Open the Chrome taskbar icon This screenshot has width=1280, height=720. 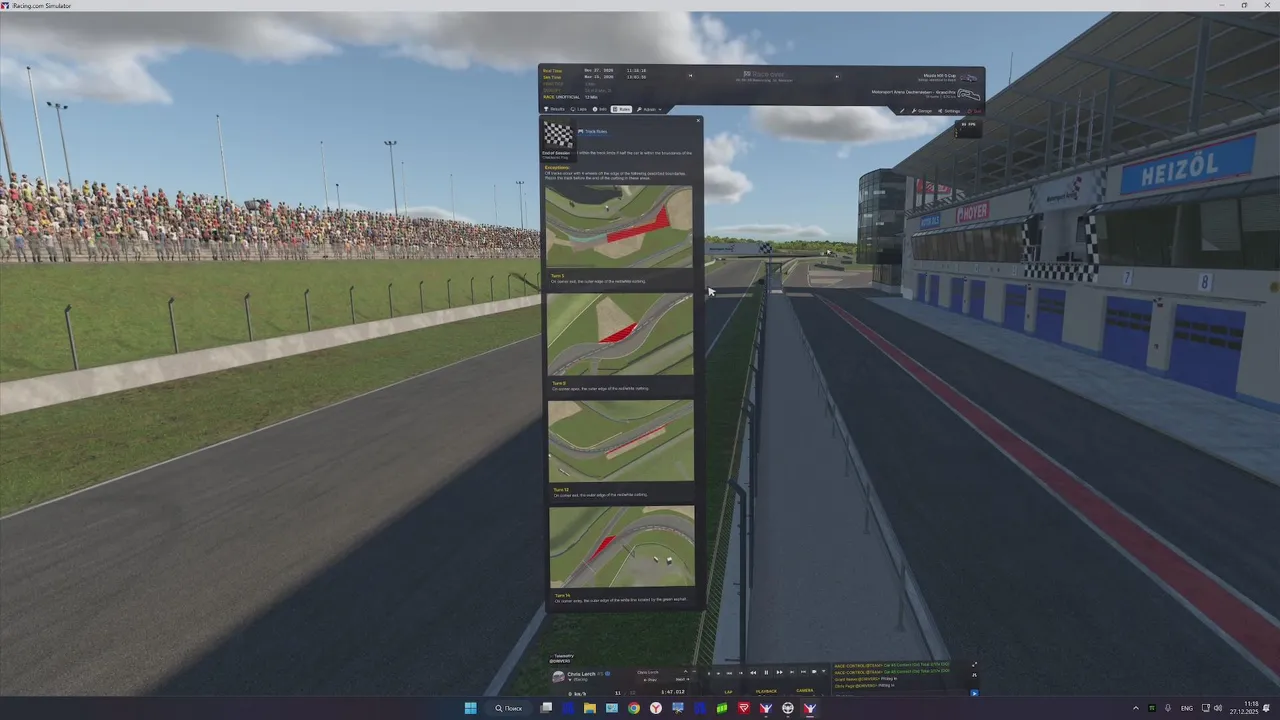[634, 708]
